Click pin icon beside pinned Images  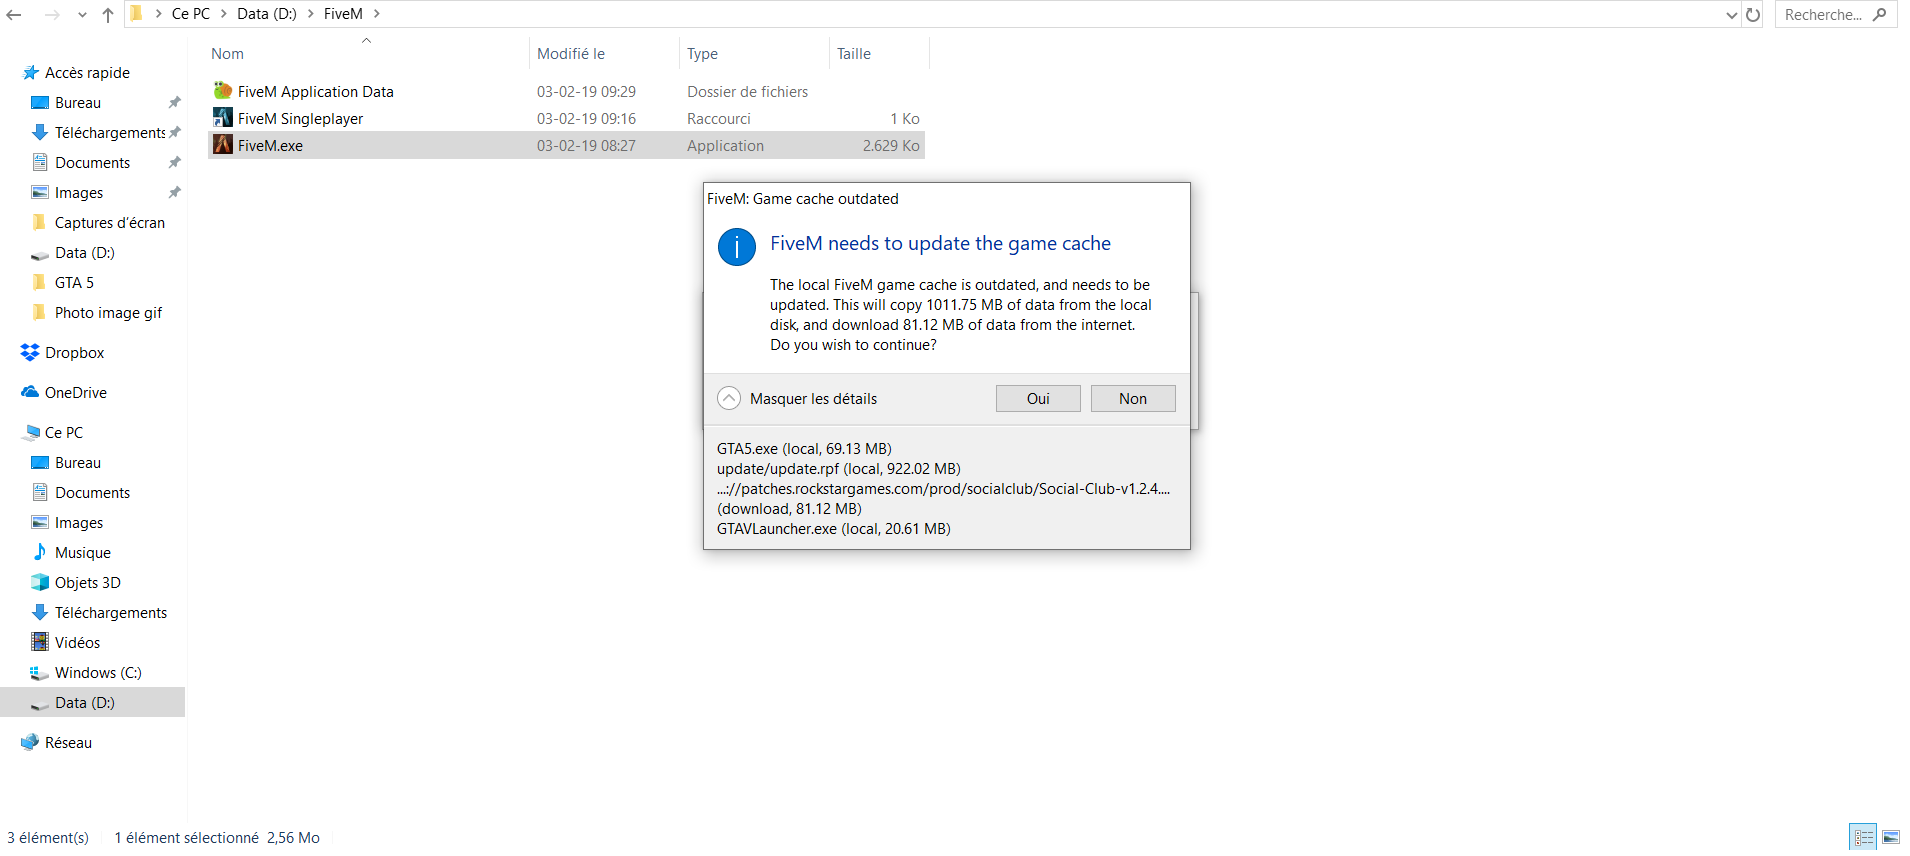(174, 193)
